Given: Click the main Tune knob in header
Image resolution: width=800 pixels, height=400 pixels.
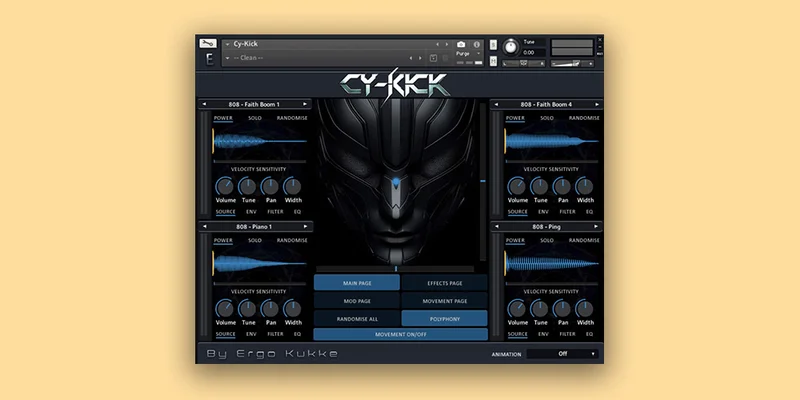Looking at the screenshot, I should click(510, 47).
